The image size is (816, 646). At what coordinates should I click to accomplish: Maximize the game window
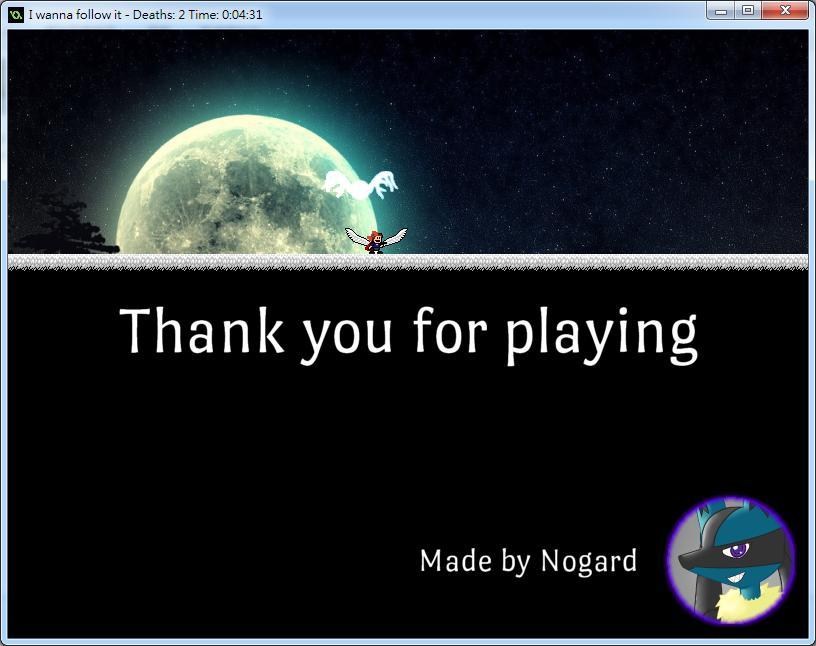pos(747,11)
